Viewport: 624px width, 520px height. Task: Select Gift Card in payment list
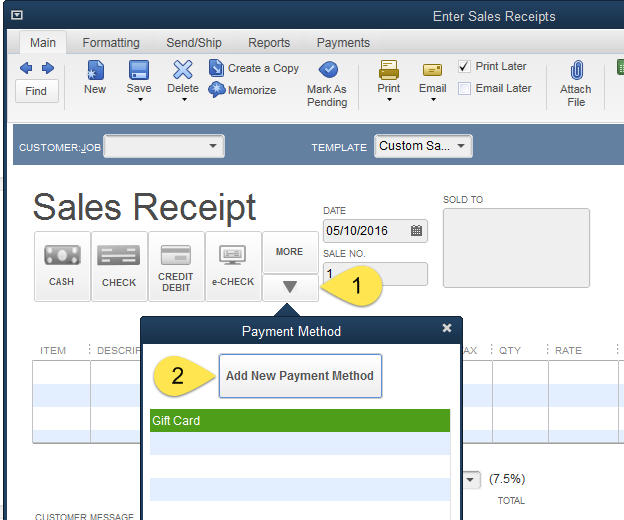click(x=300, y=421)
